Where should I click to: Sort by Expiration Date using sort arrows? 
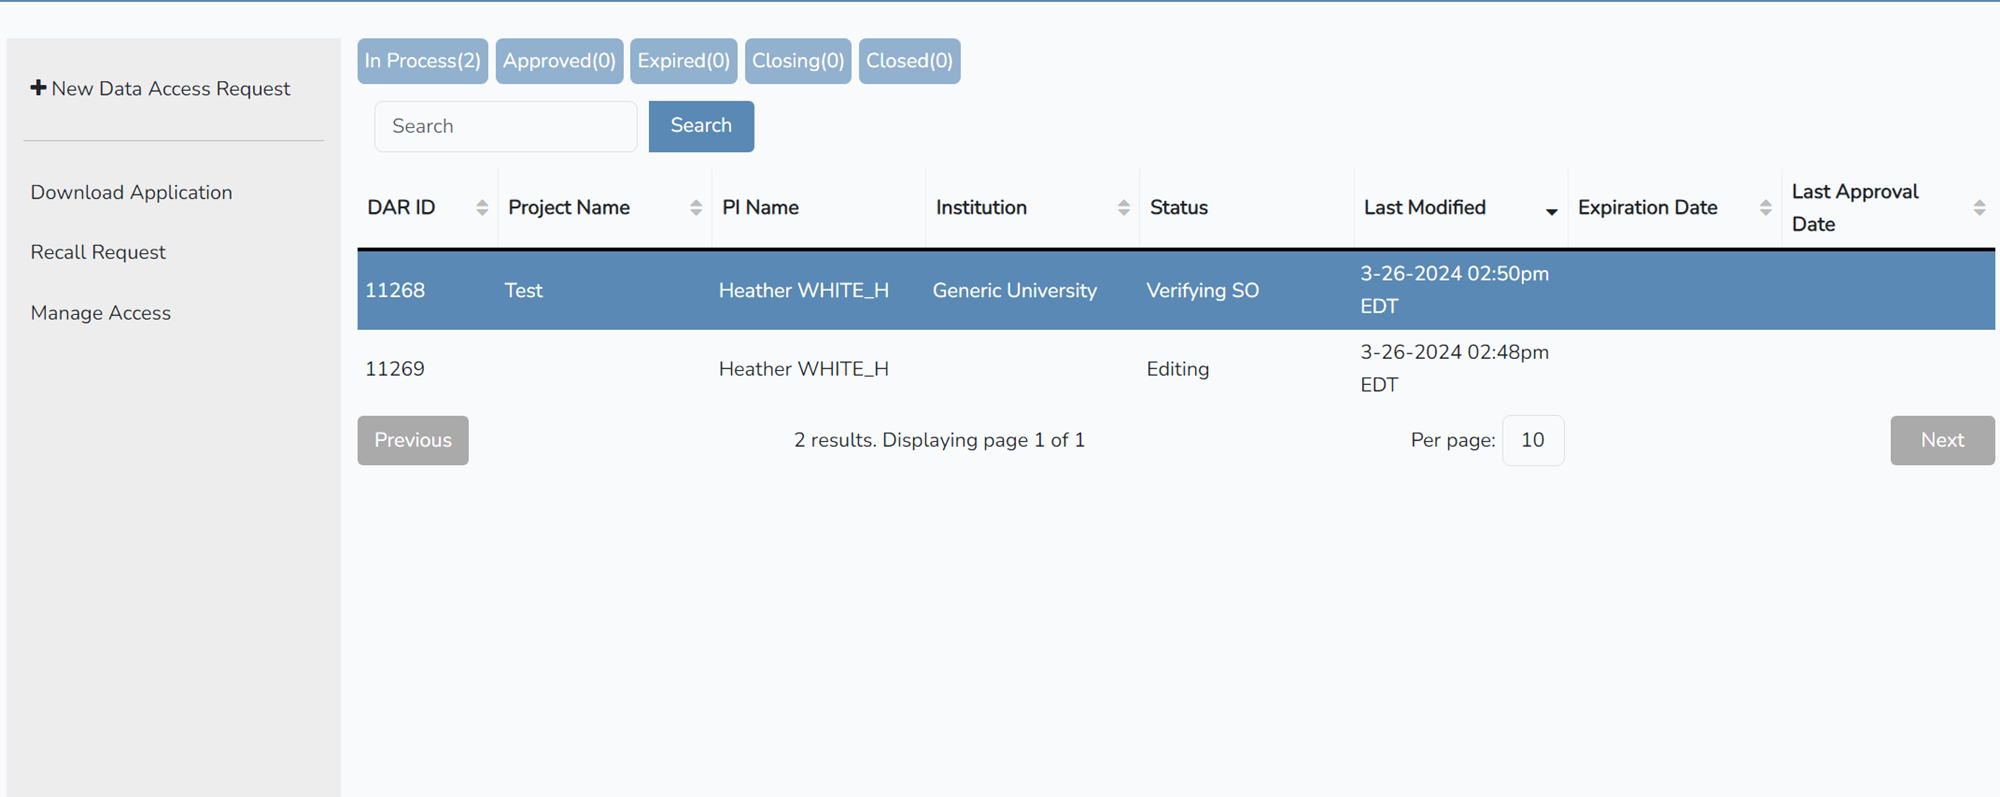coord(1765,208)
